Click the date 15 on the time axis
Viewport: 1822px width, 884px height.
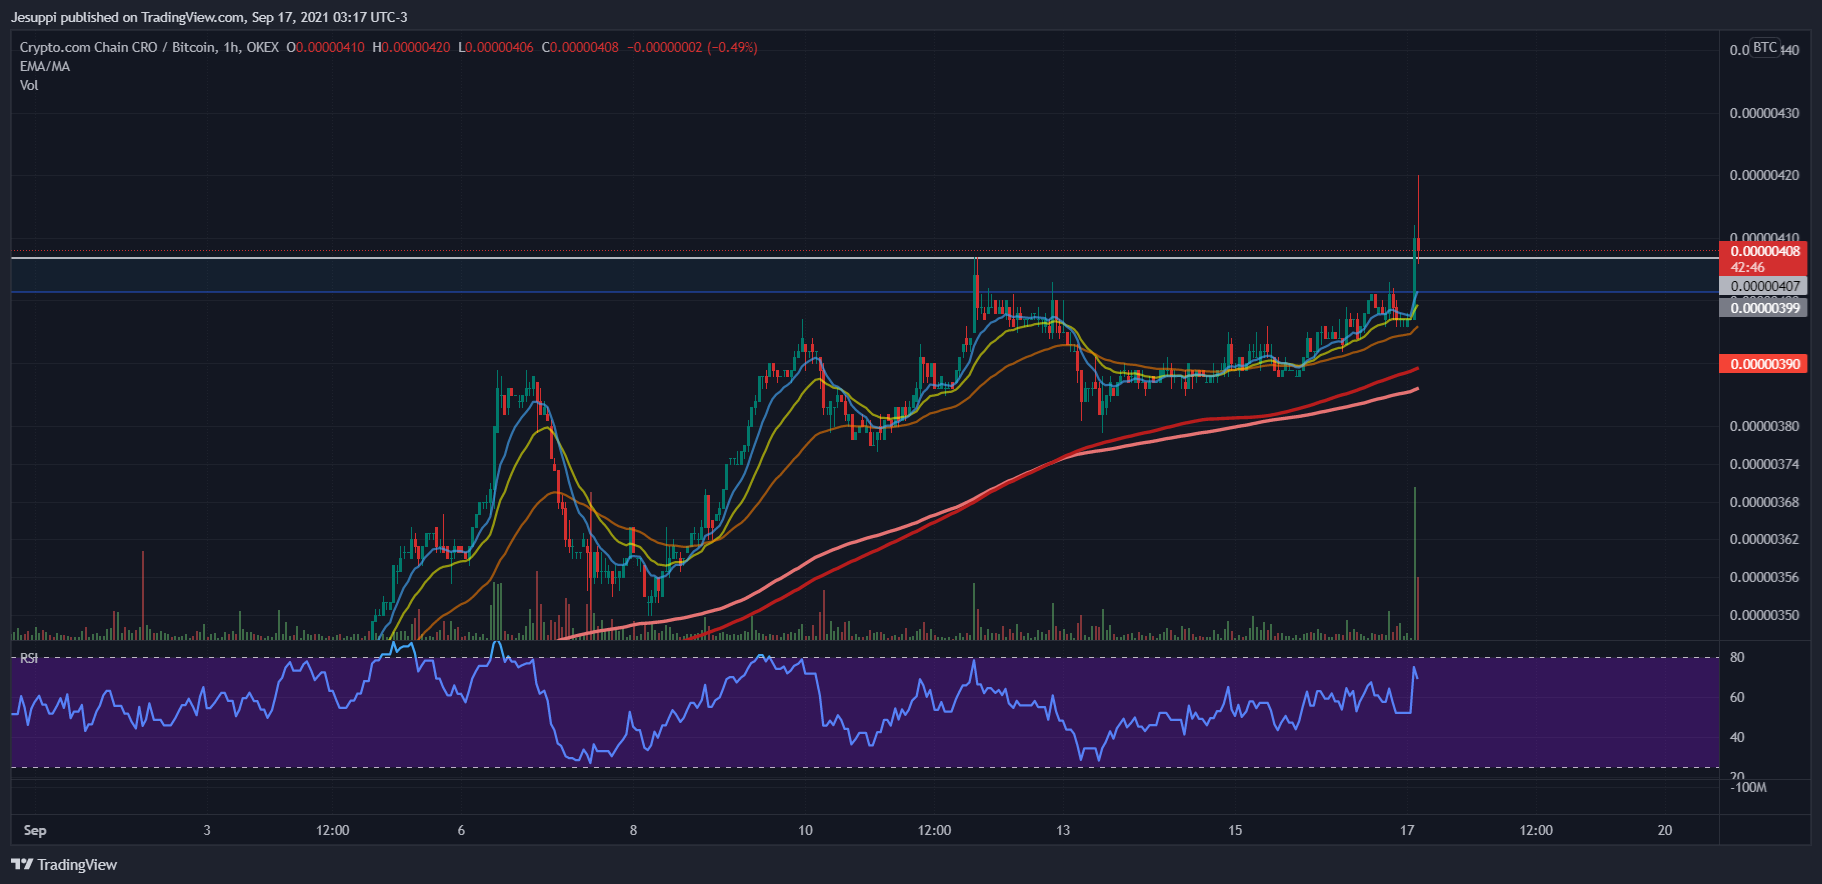[1235, 830]
